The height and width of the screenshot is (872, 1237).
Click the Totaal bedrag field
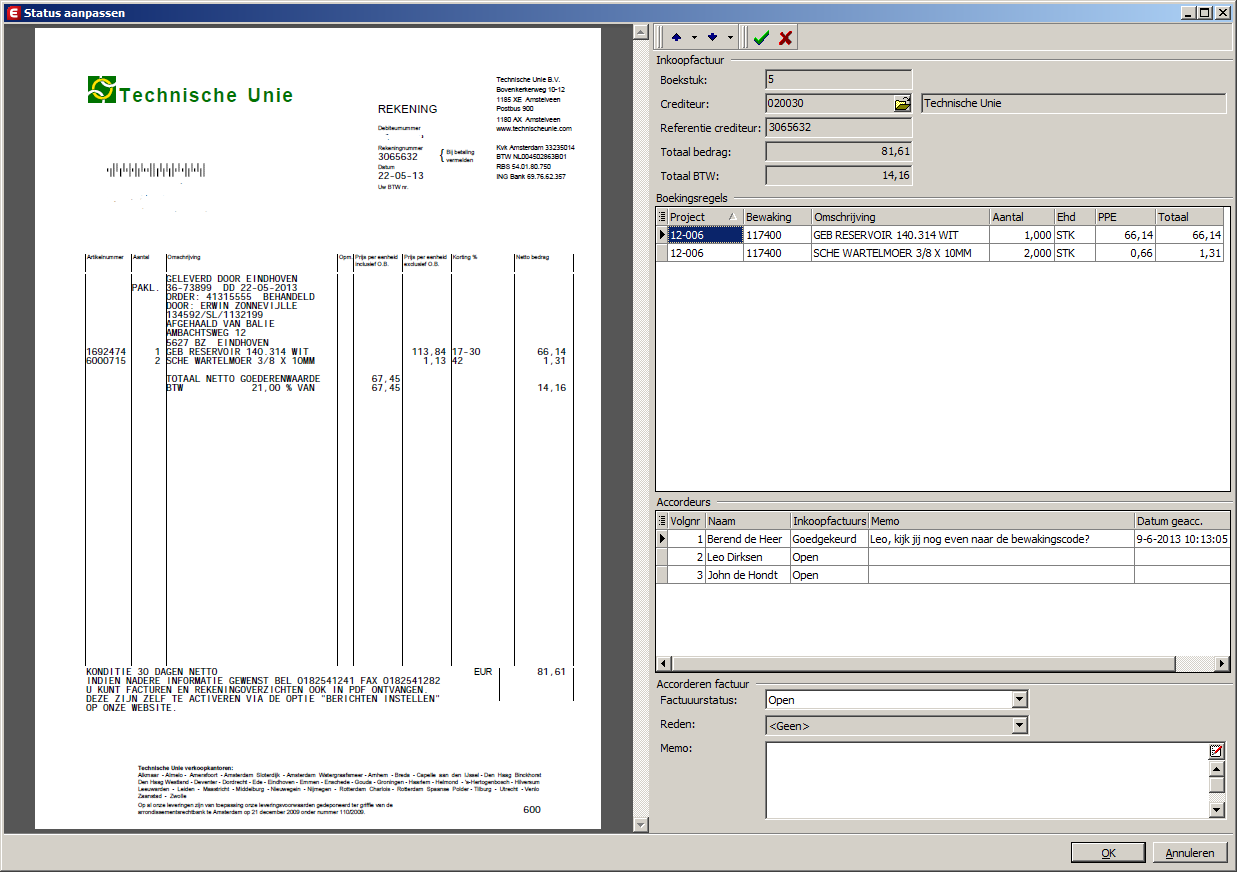tap(838, 151)
